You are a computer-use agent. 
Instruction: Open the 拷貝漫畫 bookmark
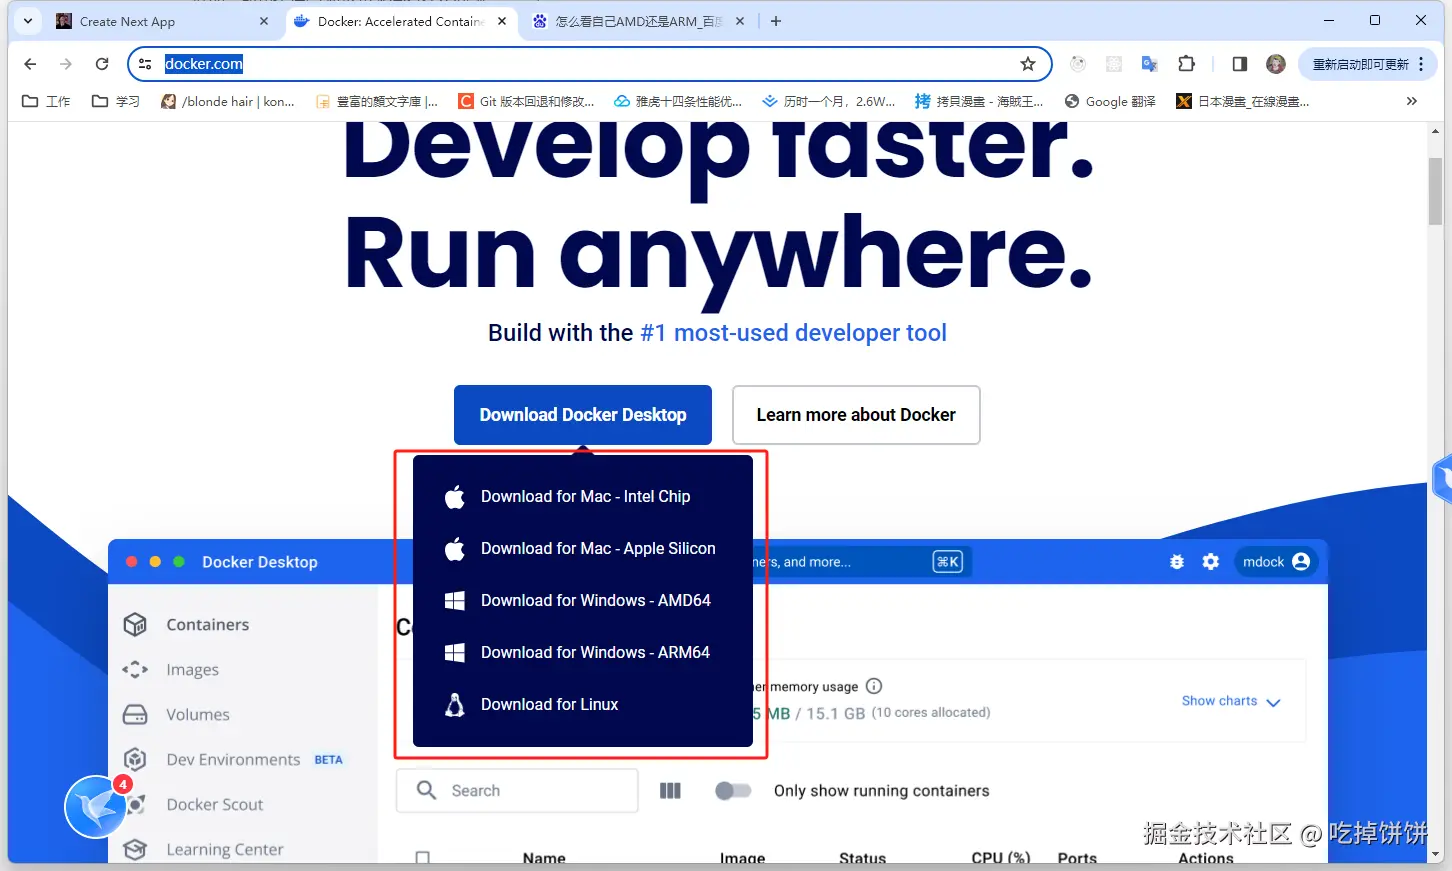click(x=979, y=101)
